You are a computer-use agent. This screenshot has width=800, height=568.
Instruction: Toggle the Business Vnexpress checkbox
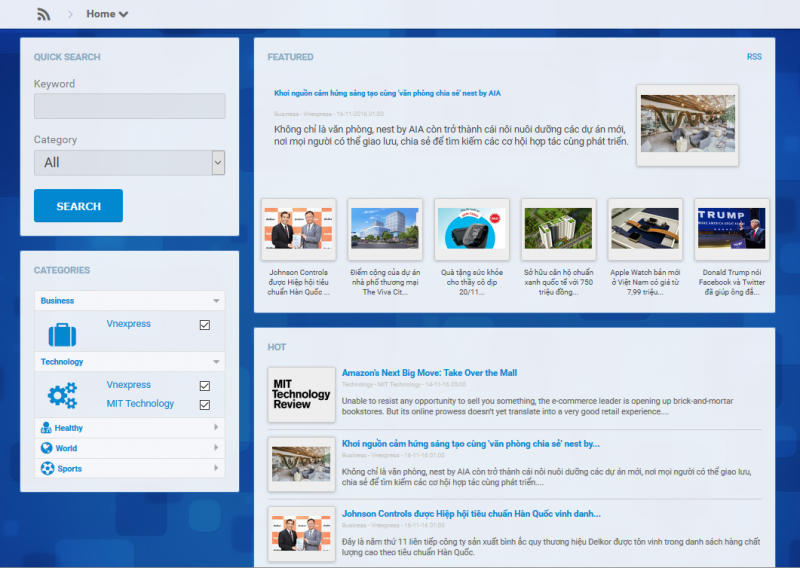205,325
